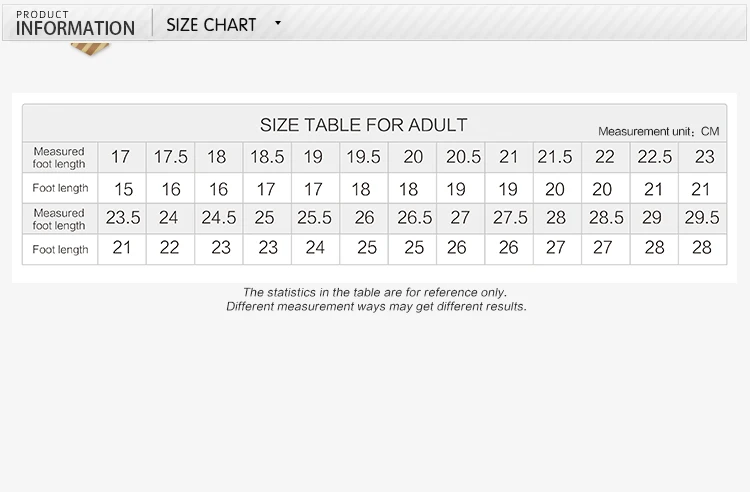Screen dimensions: 750x492
Task: Click the Measurement unit: CM label
Action: [x=658, y=131]
